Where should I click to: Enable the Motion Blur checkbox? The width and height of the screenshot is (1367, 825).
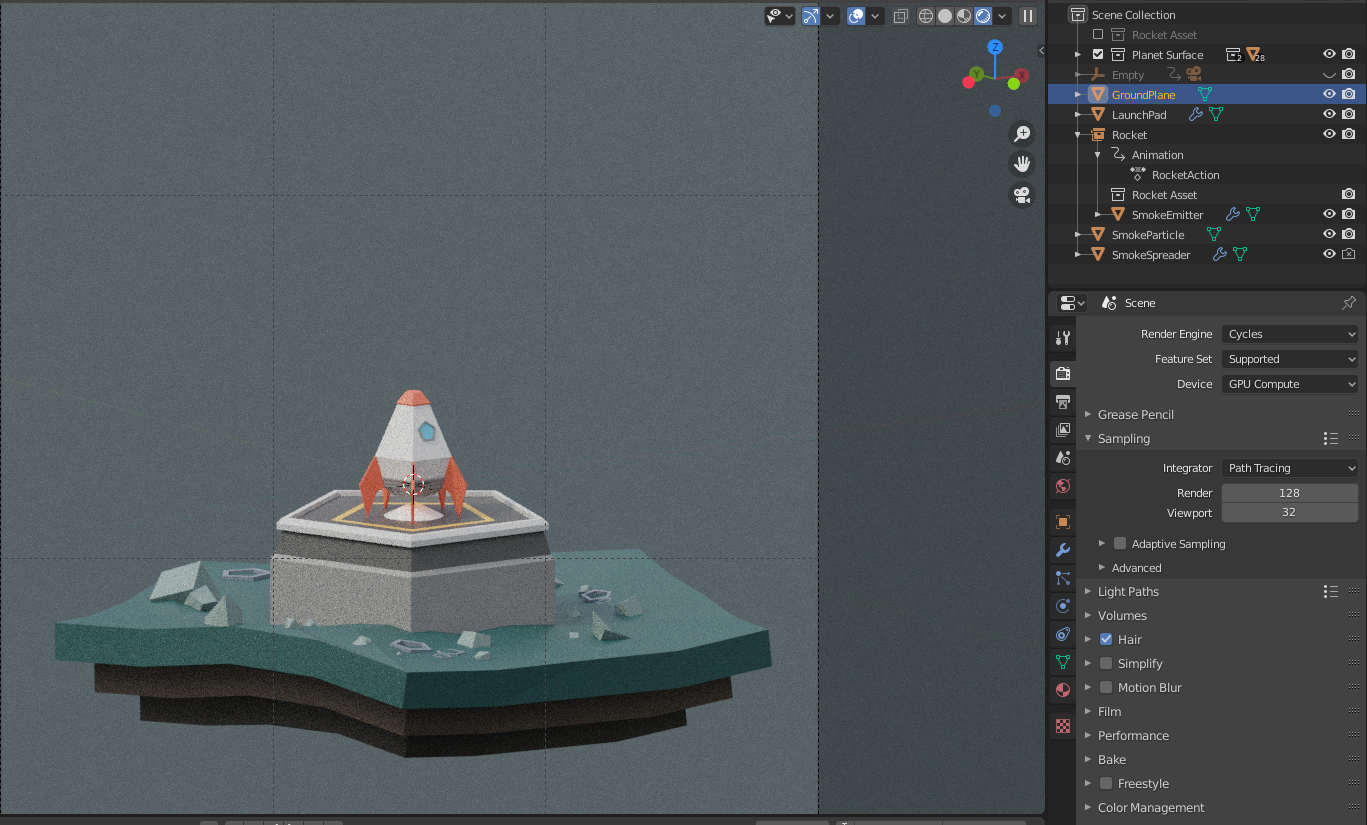coord(1105,687)
